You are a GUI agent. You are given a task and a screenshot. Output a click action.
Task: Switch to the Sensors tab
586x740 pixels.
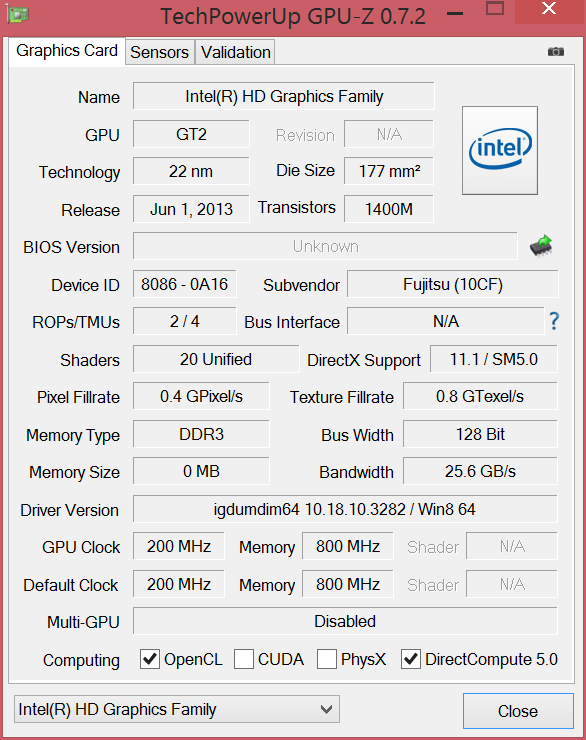tap(159, 52)
